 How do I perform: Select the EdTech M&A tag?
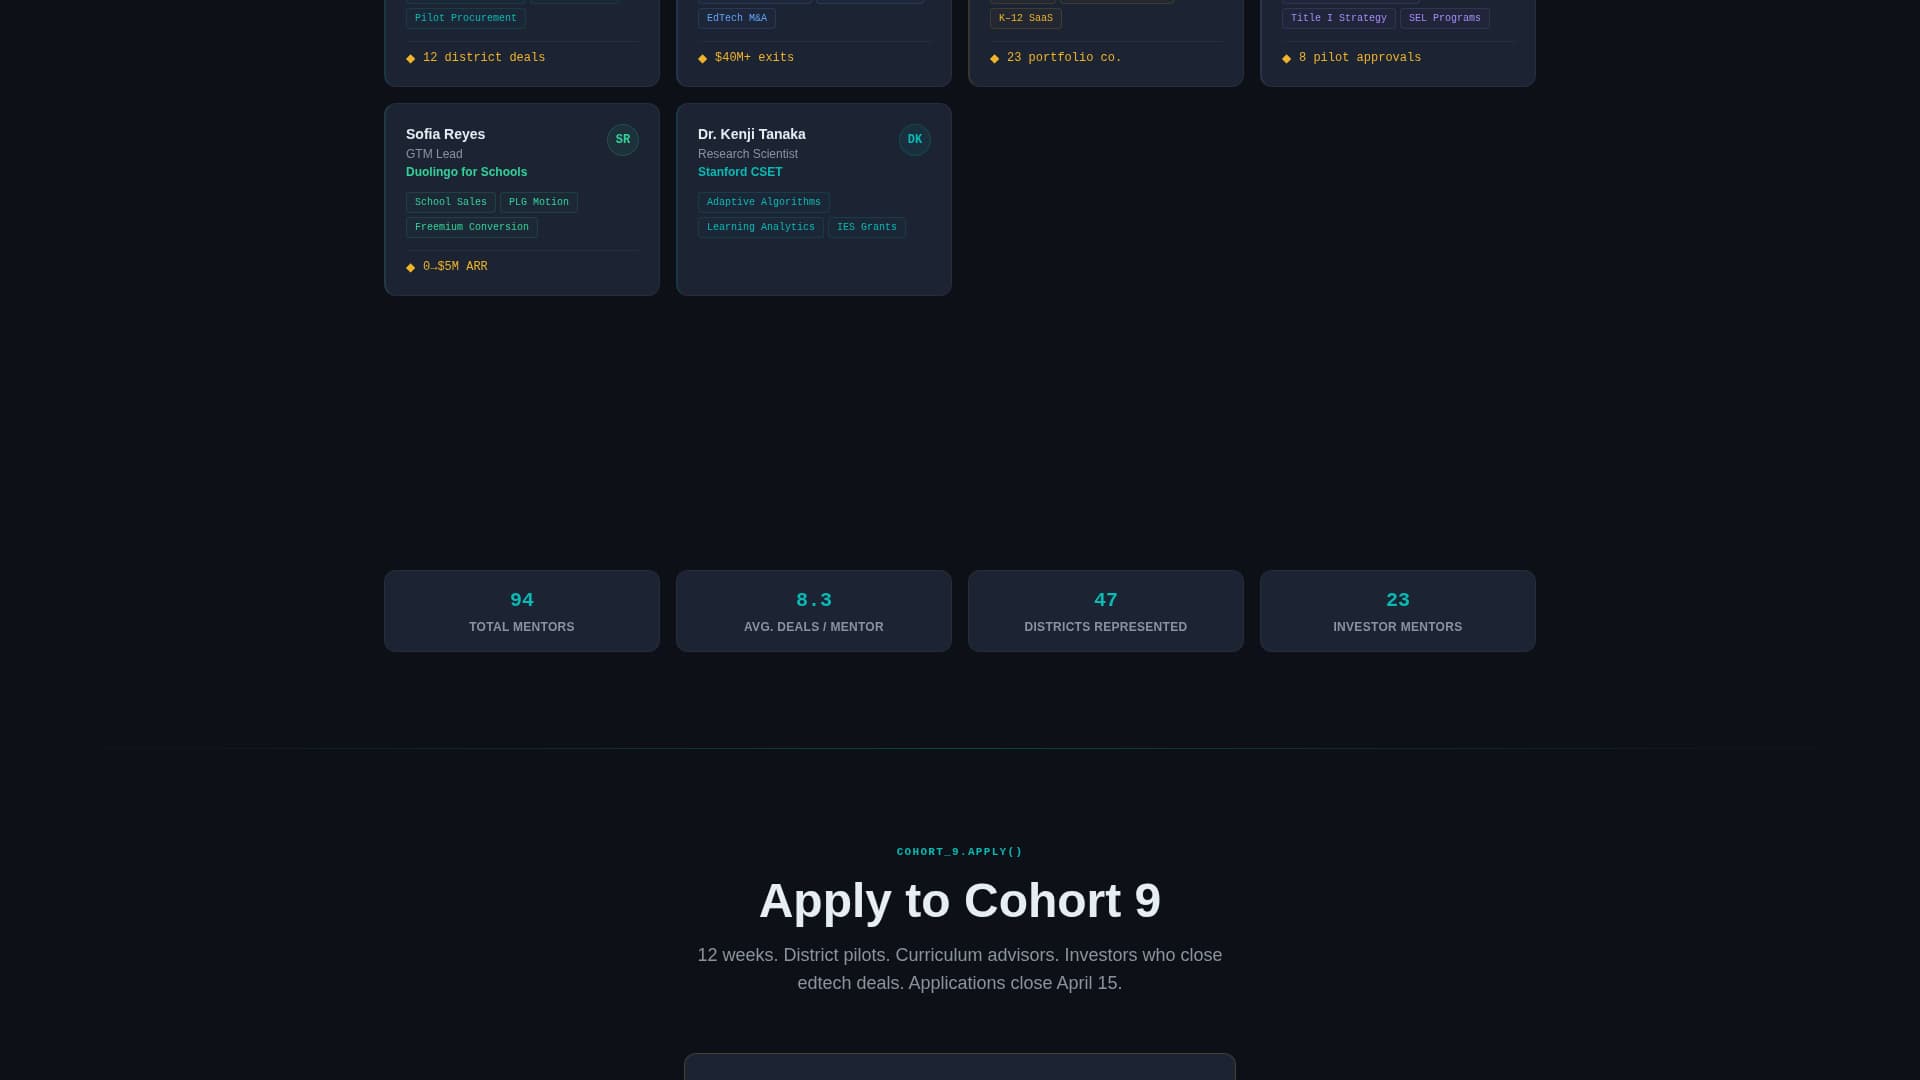[736, 18]
